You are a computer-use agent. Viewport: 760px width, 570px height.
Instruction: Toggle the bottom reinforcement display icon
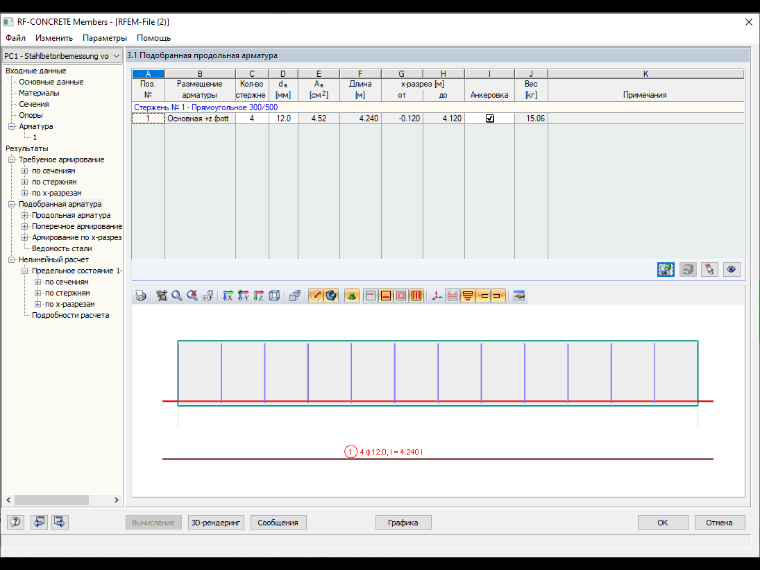pyautogui.click(x=386, y=296)
